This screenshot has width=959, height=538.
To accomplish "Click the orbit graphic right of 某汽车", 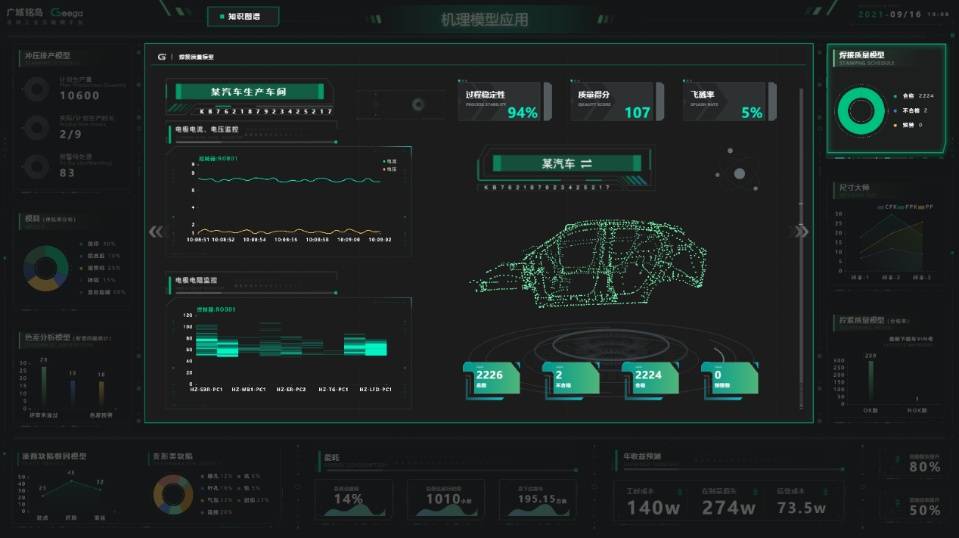I will tap(737, 171).
